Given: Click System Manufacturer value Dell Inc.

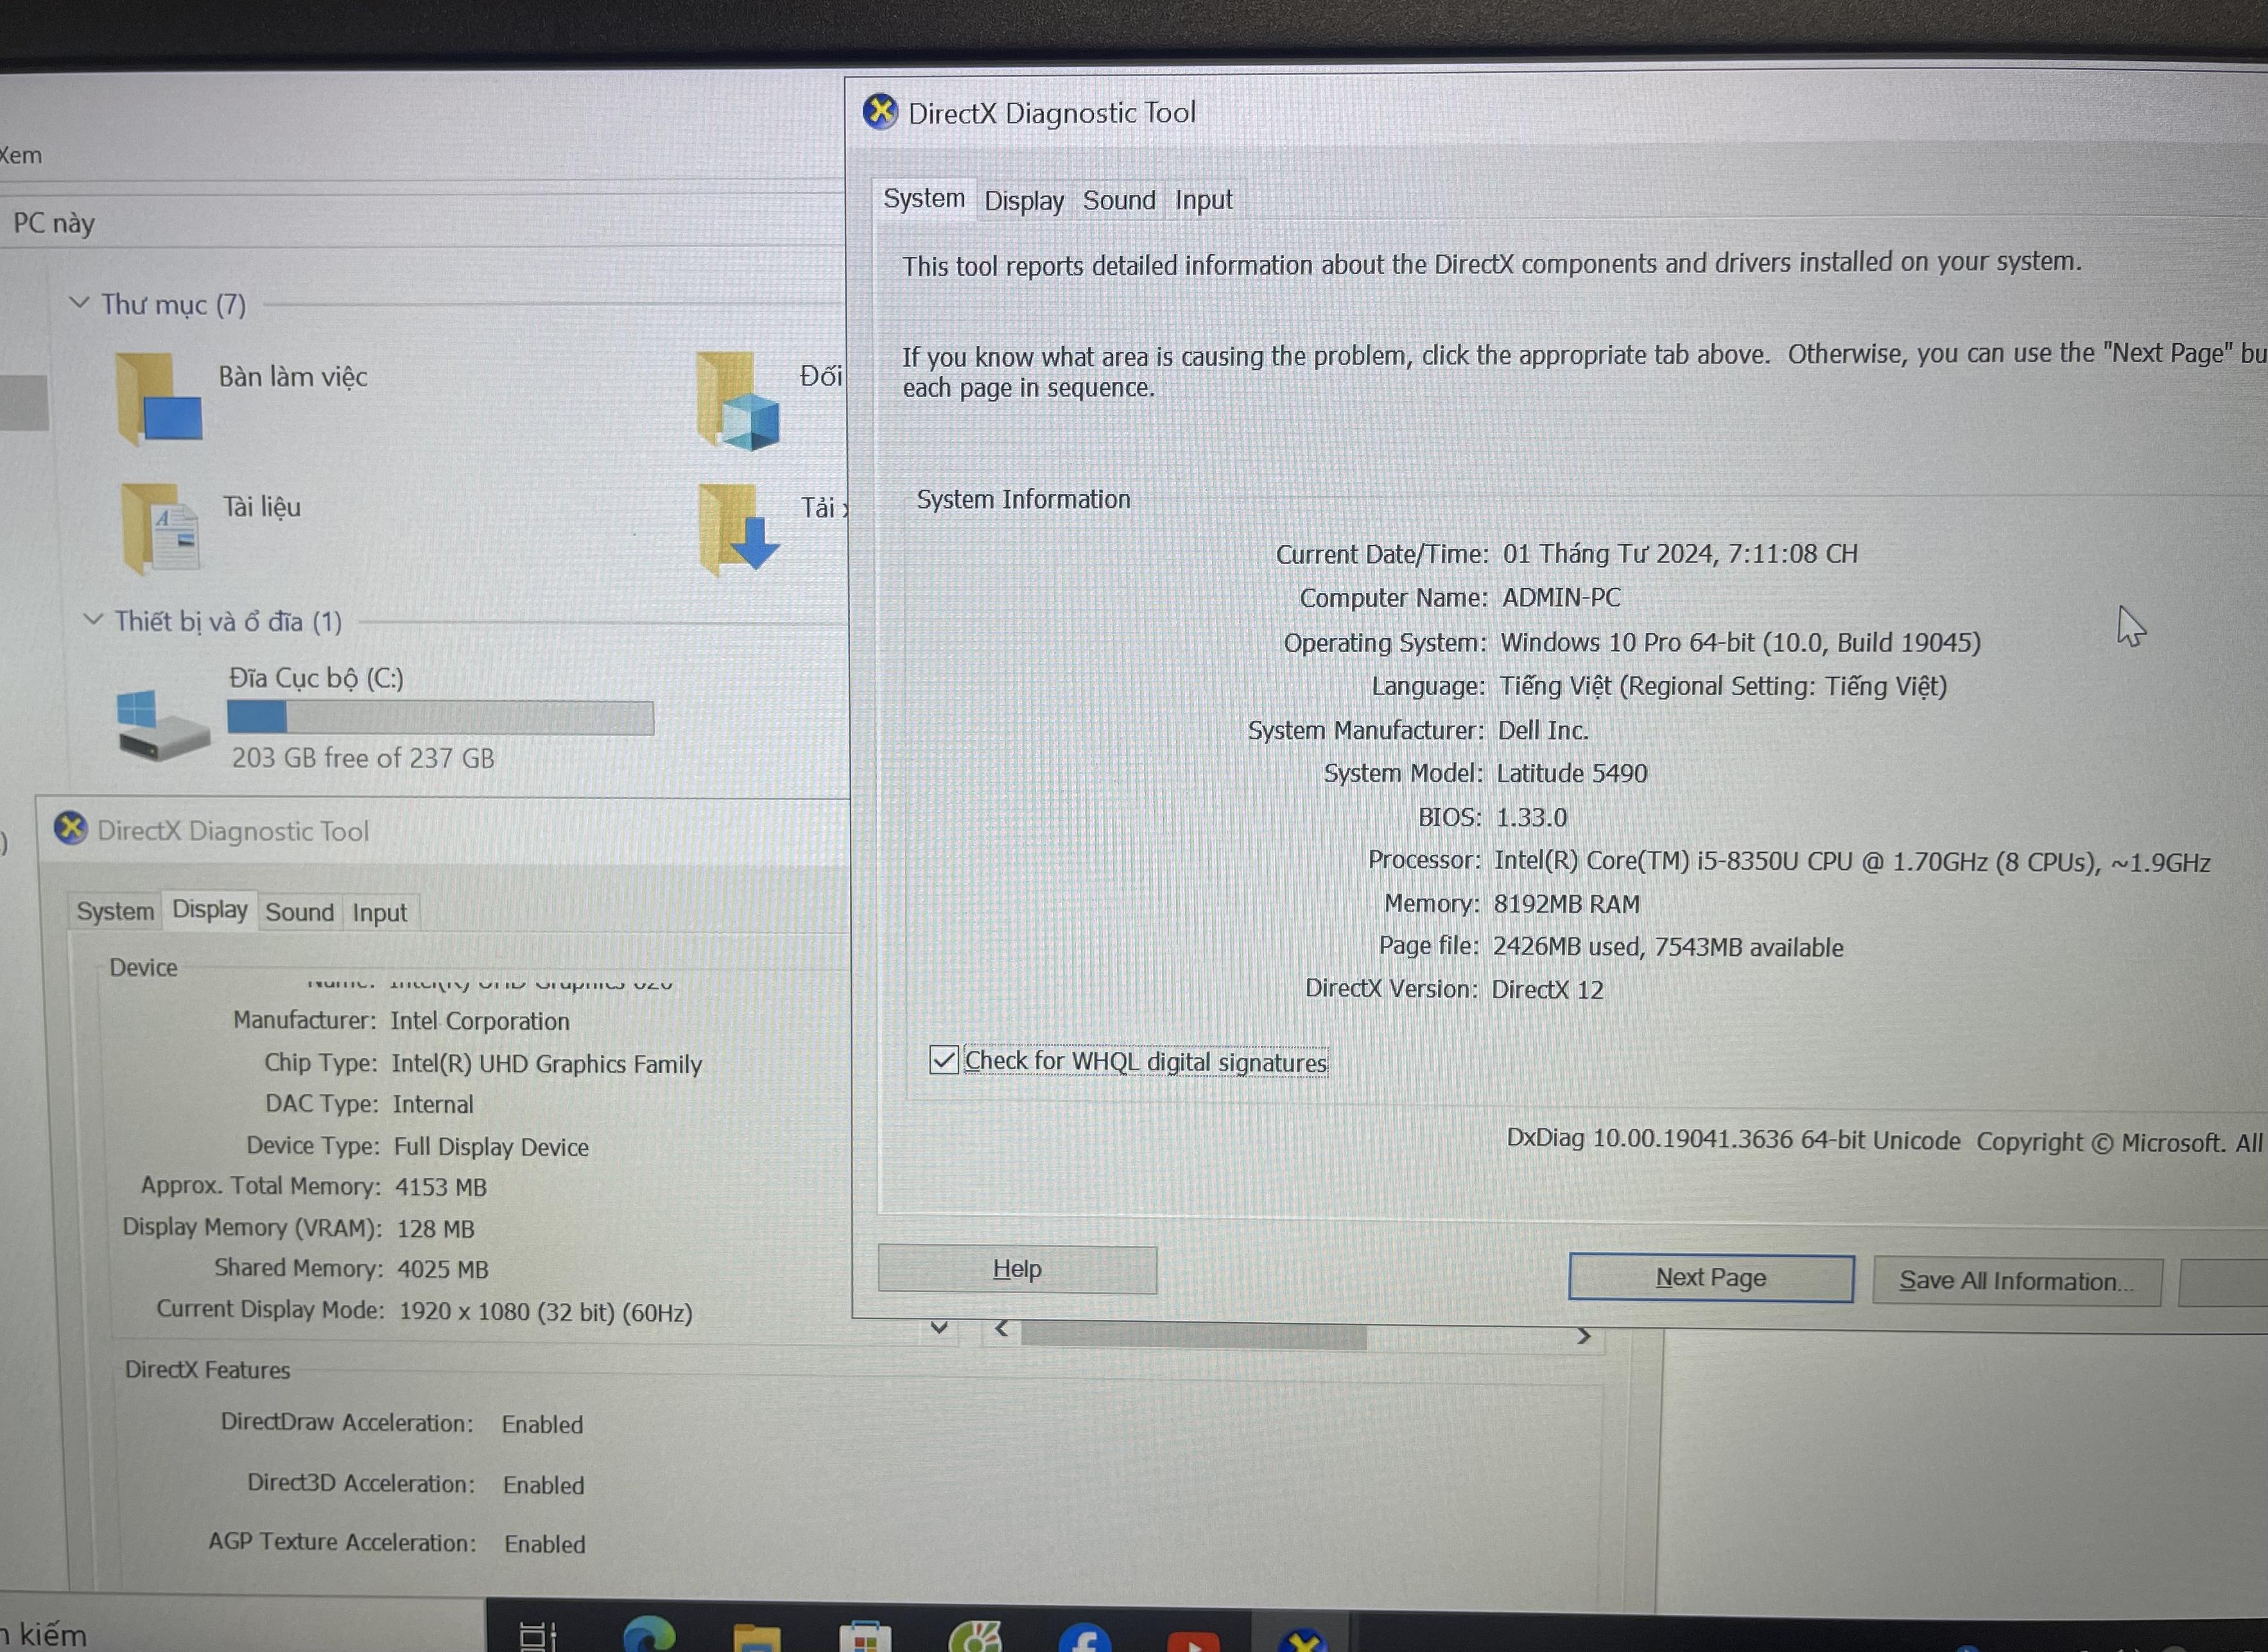Looking at the screenshot, I should (1543, 730).
